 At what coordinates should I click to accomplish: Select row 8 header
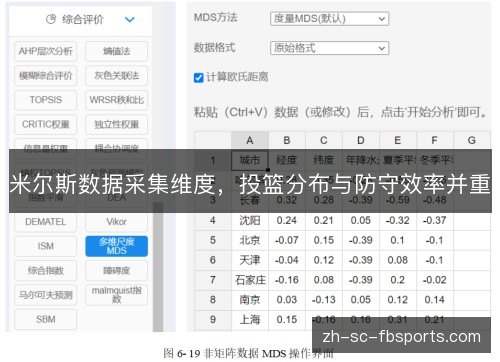[x=213, y=300]
